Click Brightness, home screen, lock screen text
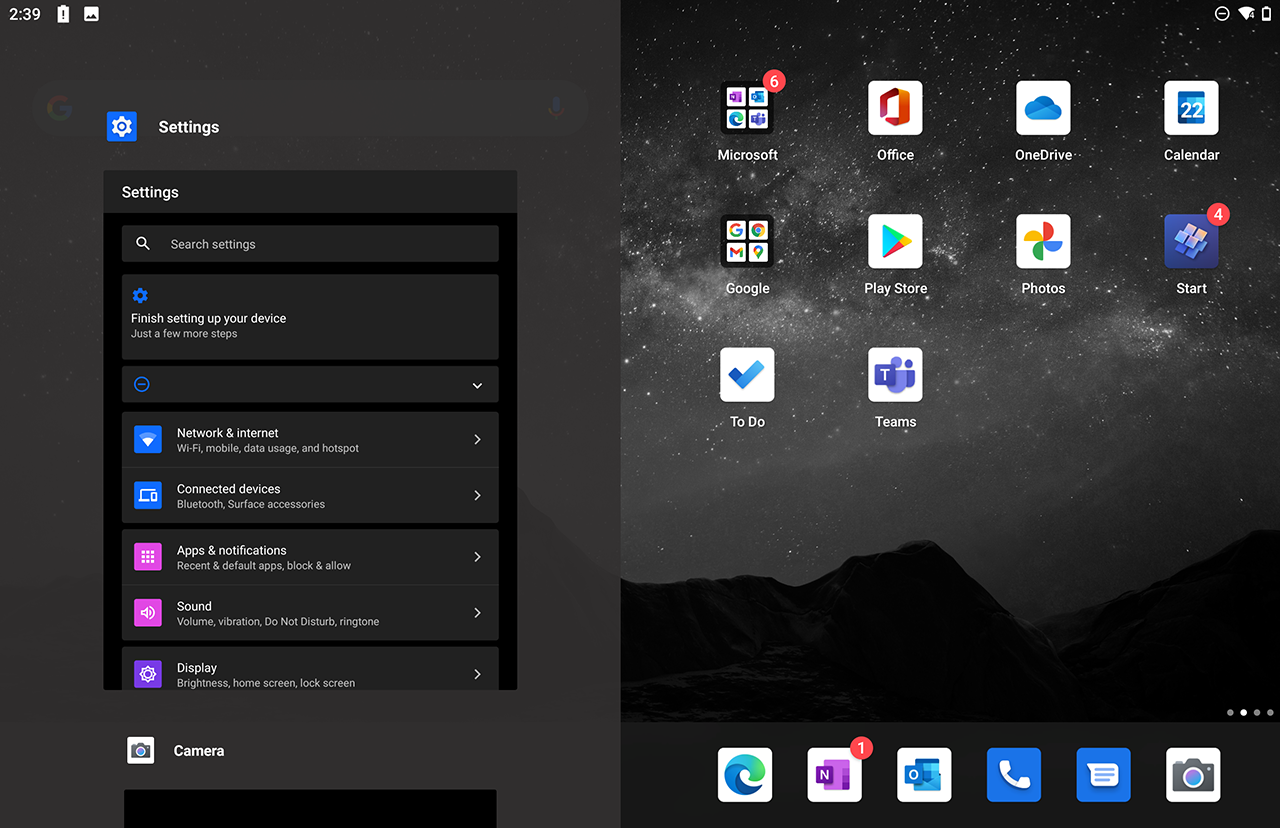This screenshot has width=1280, height=828. pyautogui.click(x=266, y=683)
